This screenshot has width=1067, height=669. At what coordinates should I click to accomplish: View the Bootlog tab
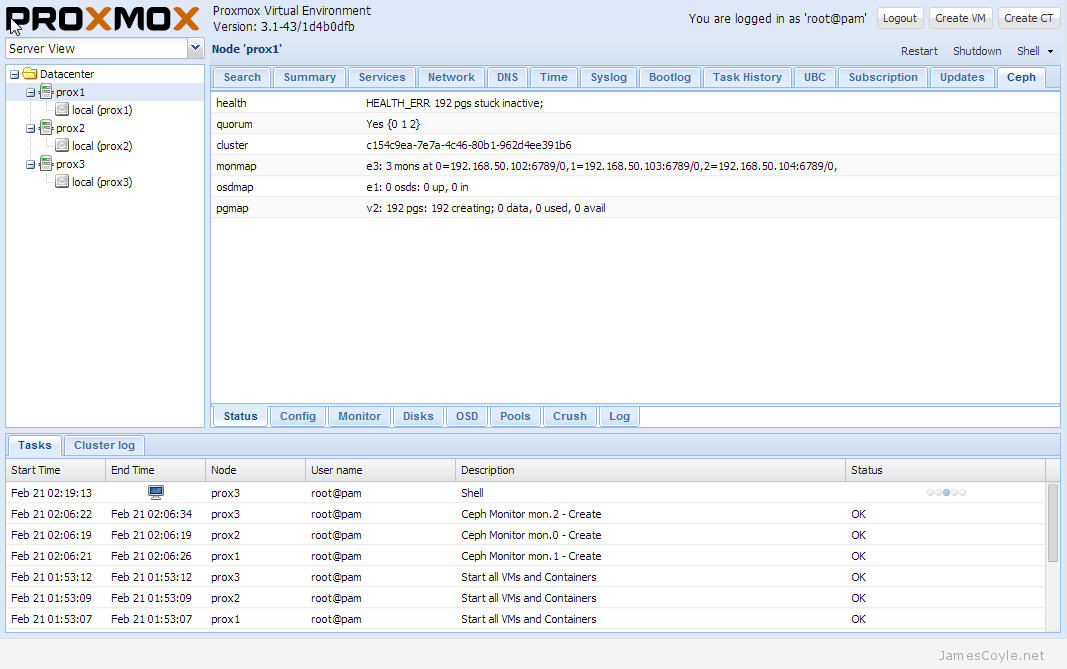tap(670, 78)
